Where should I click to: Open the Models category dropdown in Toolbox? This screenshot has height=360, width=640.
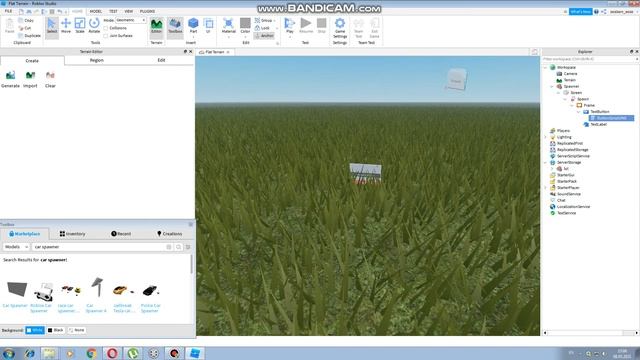pyautogui.click(x=16, y=247)
